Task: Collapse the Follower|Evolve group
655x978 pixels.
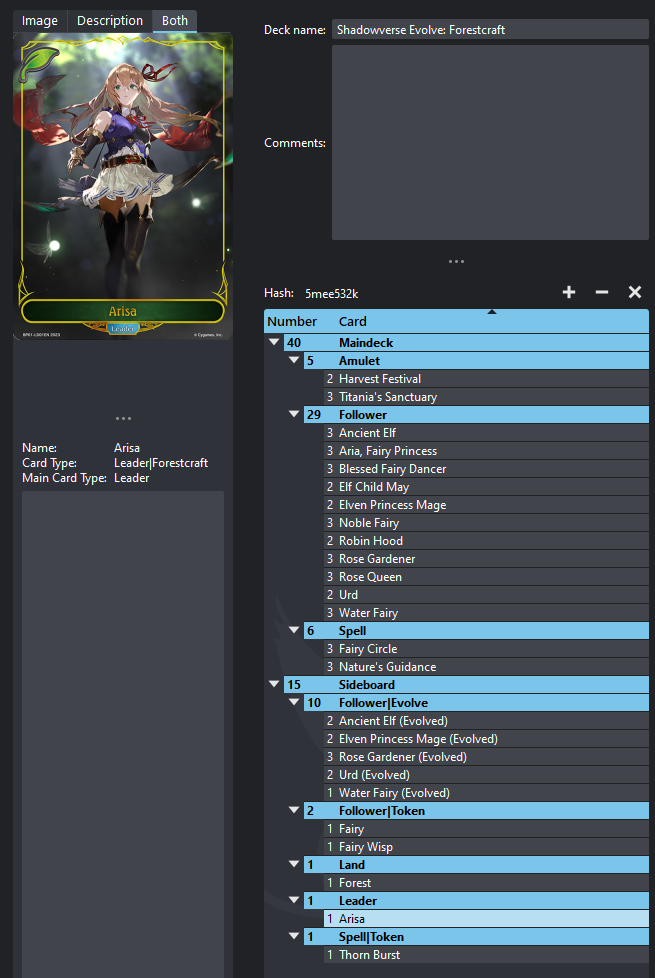Action: click(294, 703)
